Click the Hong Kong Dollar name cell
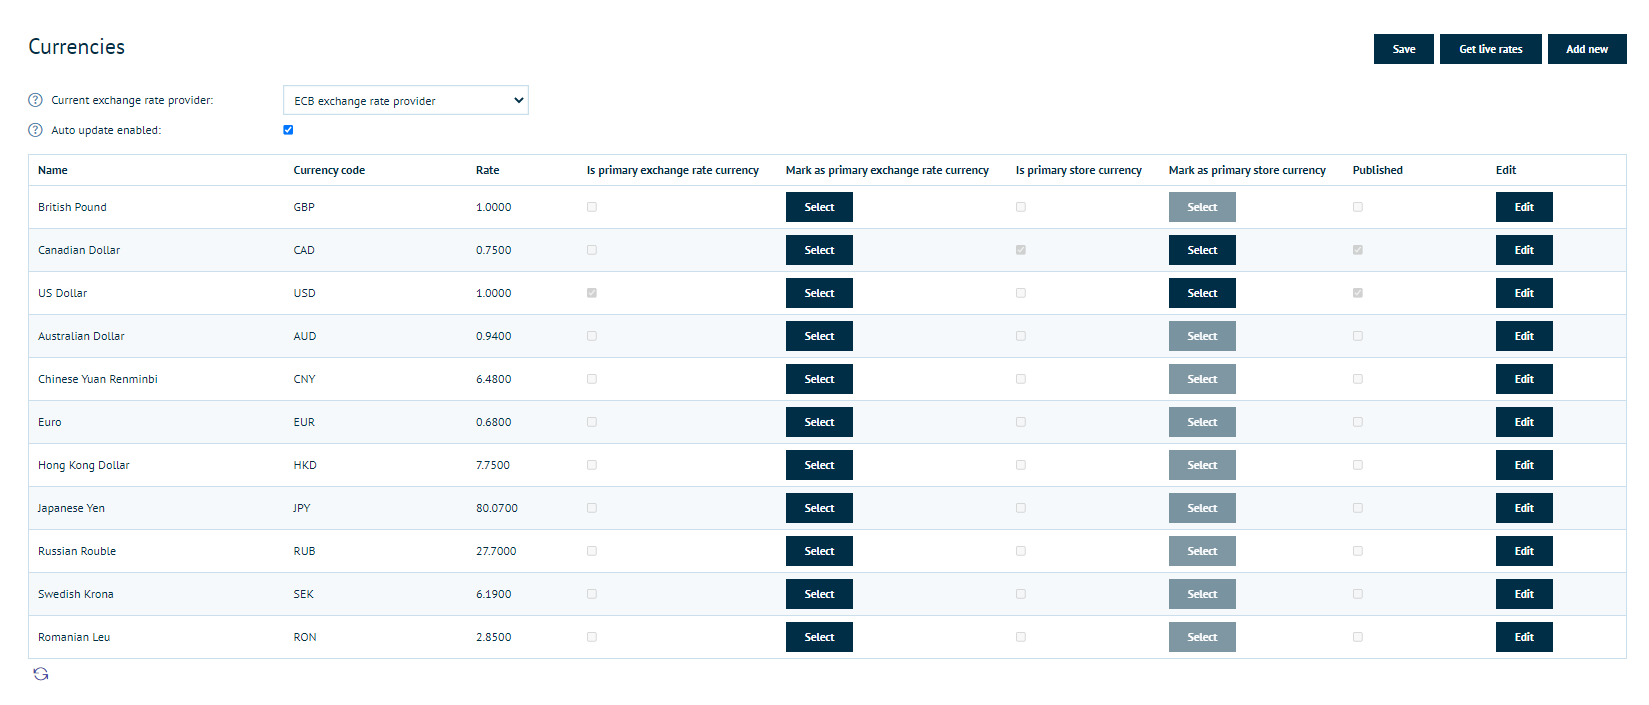 pyautogui.click(x=84, y=465)
